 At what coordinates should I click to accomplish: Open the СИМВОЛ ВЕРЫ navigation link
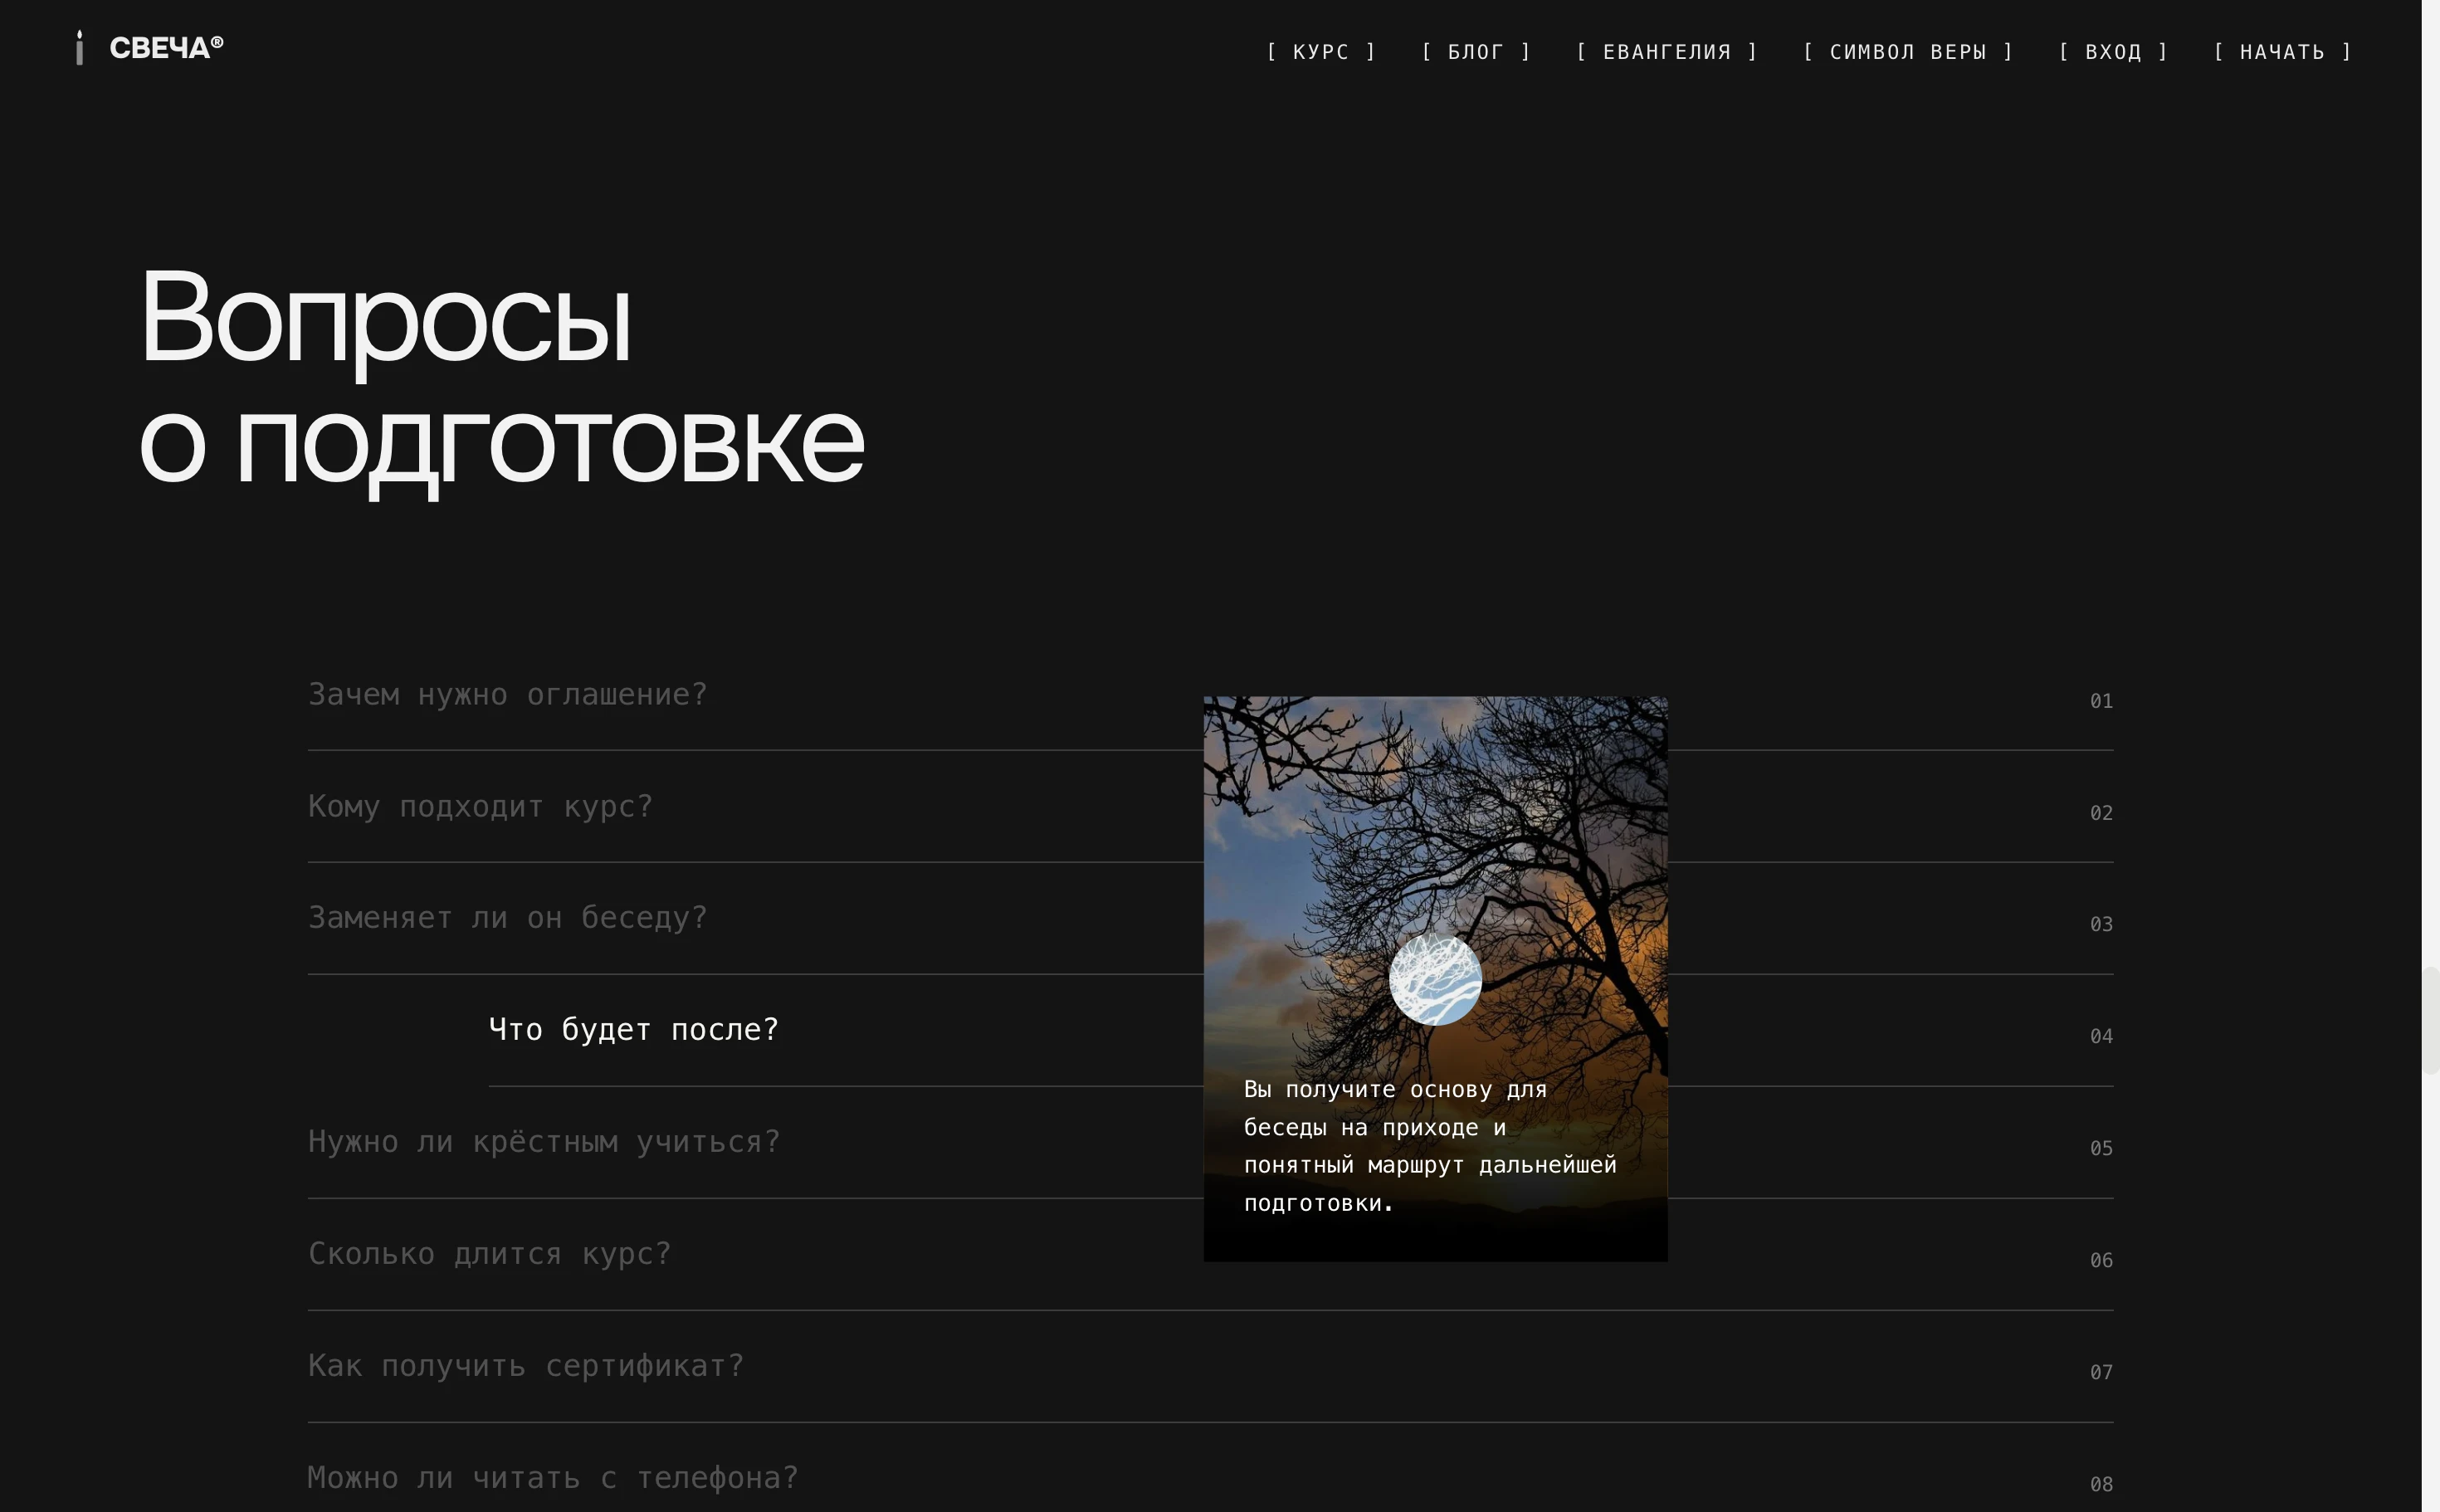(x=1908, y=52)
